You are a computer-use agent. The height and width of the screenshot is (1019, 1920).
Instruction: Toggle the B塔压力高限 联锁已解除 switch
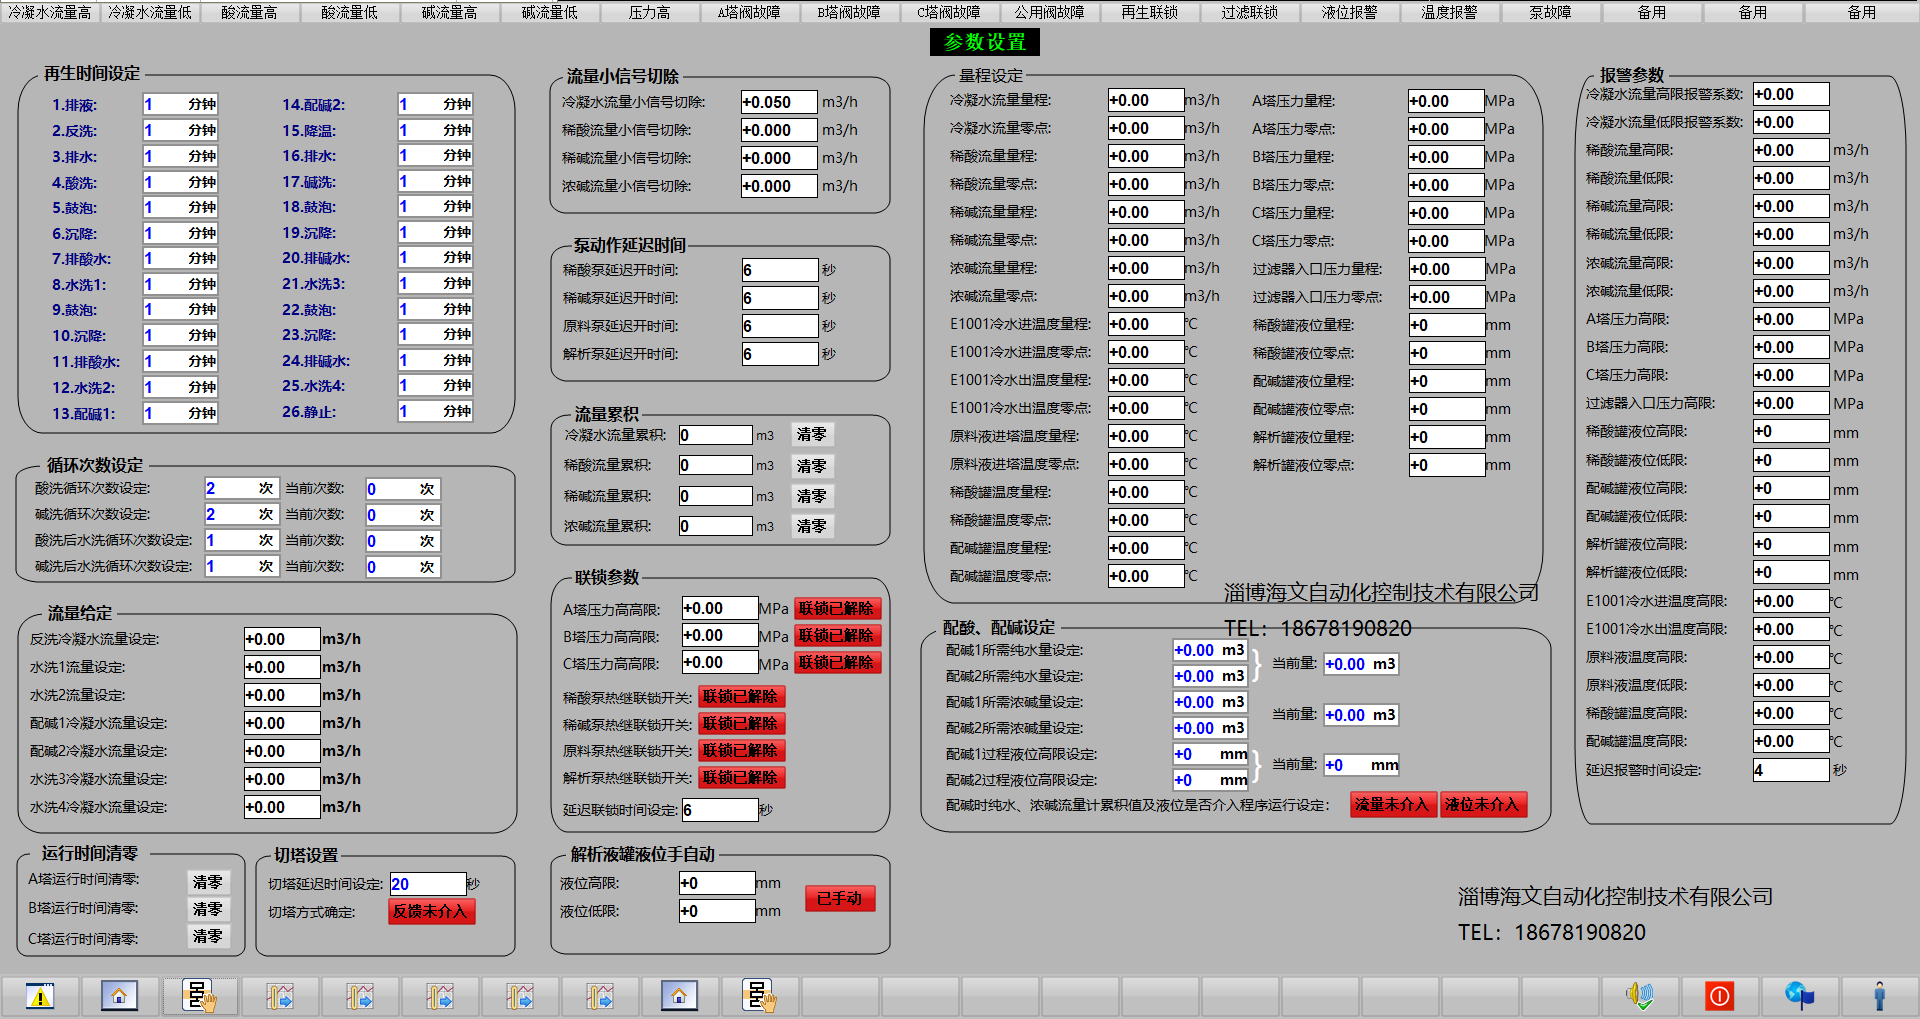pyautogui.click(x=837, y=636)
